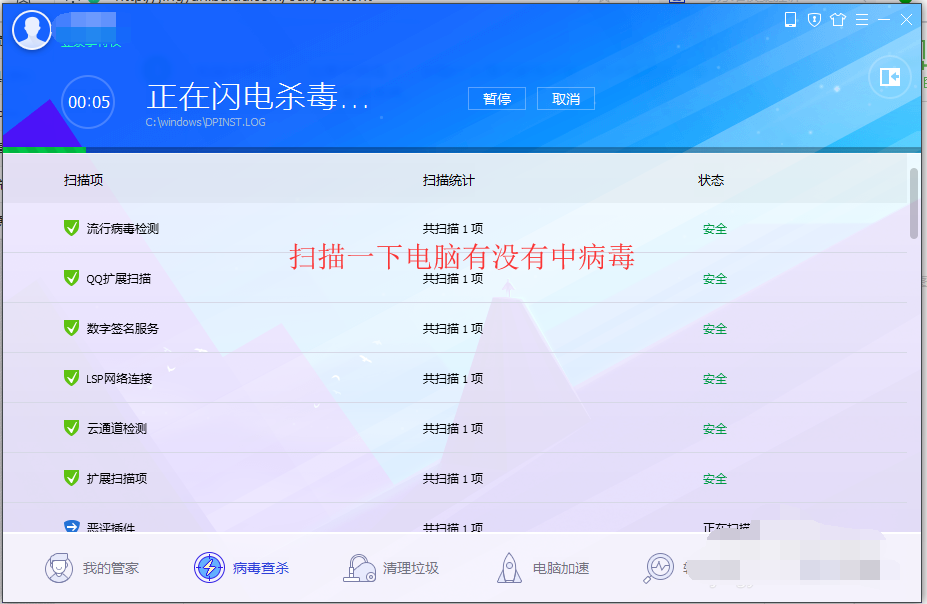Click the green shield beside 云通道检测
This screenshot has width=927, height=604.
tap(72, 428)
